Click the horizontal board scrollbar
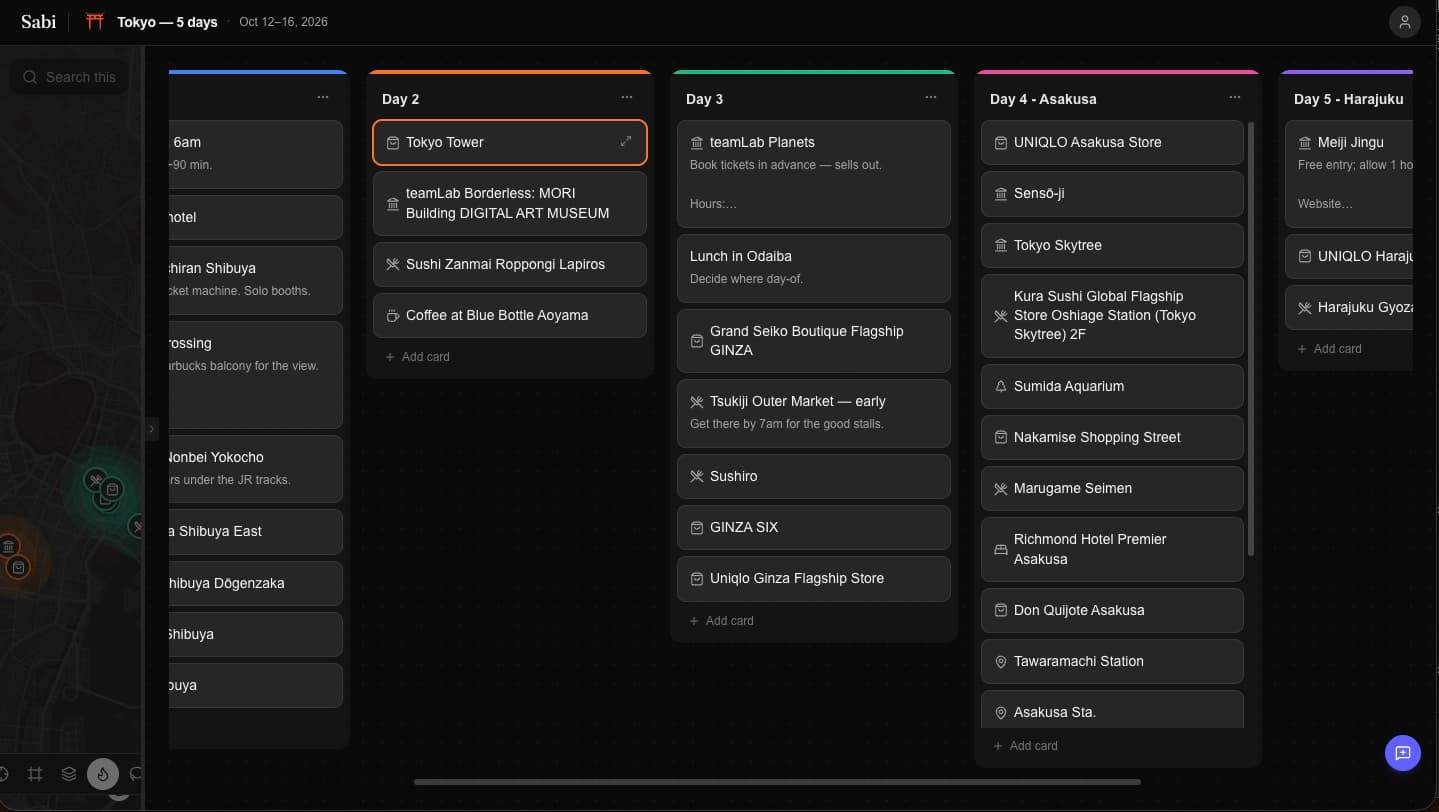Viewport: 1439px width, 812px height. (x=777, y=781)
